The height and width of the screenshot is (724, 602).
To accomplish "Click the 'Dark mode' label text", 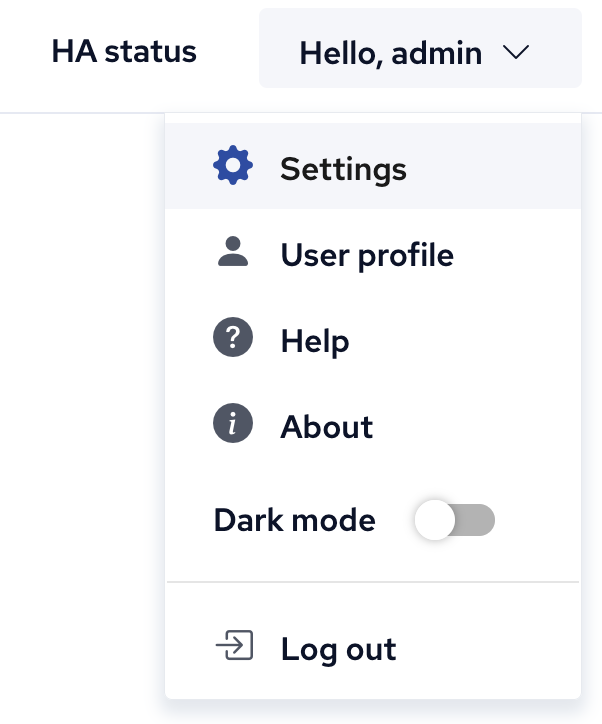I will [294, 521].
